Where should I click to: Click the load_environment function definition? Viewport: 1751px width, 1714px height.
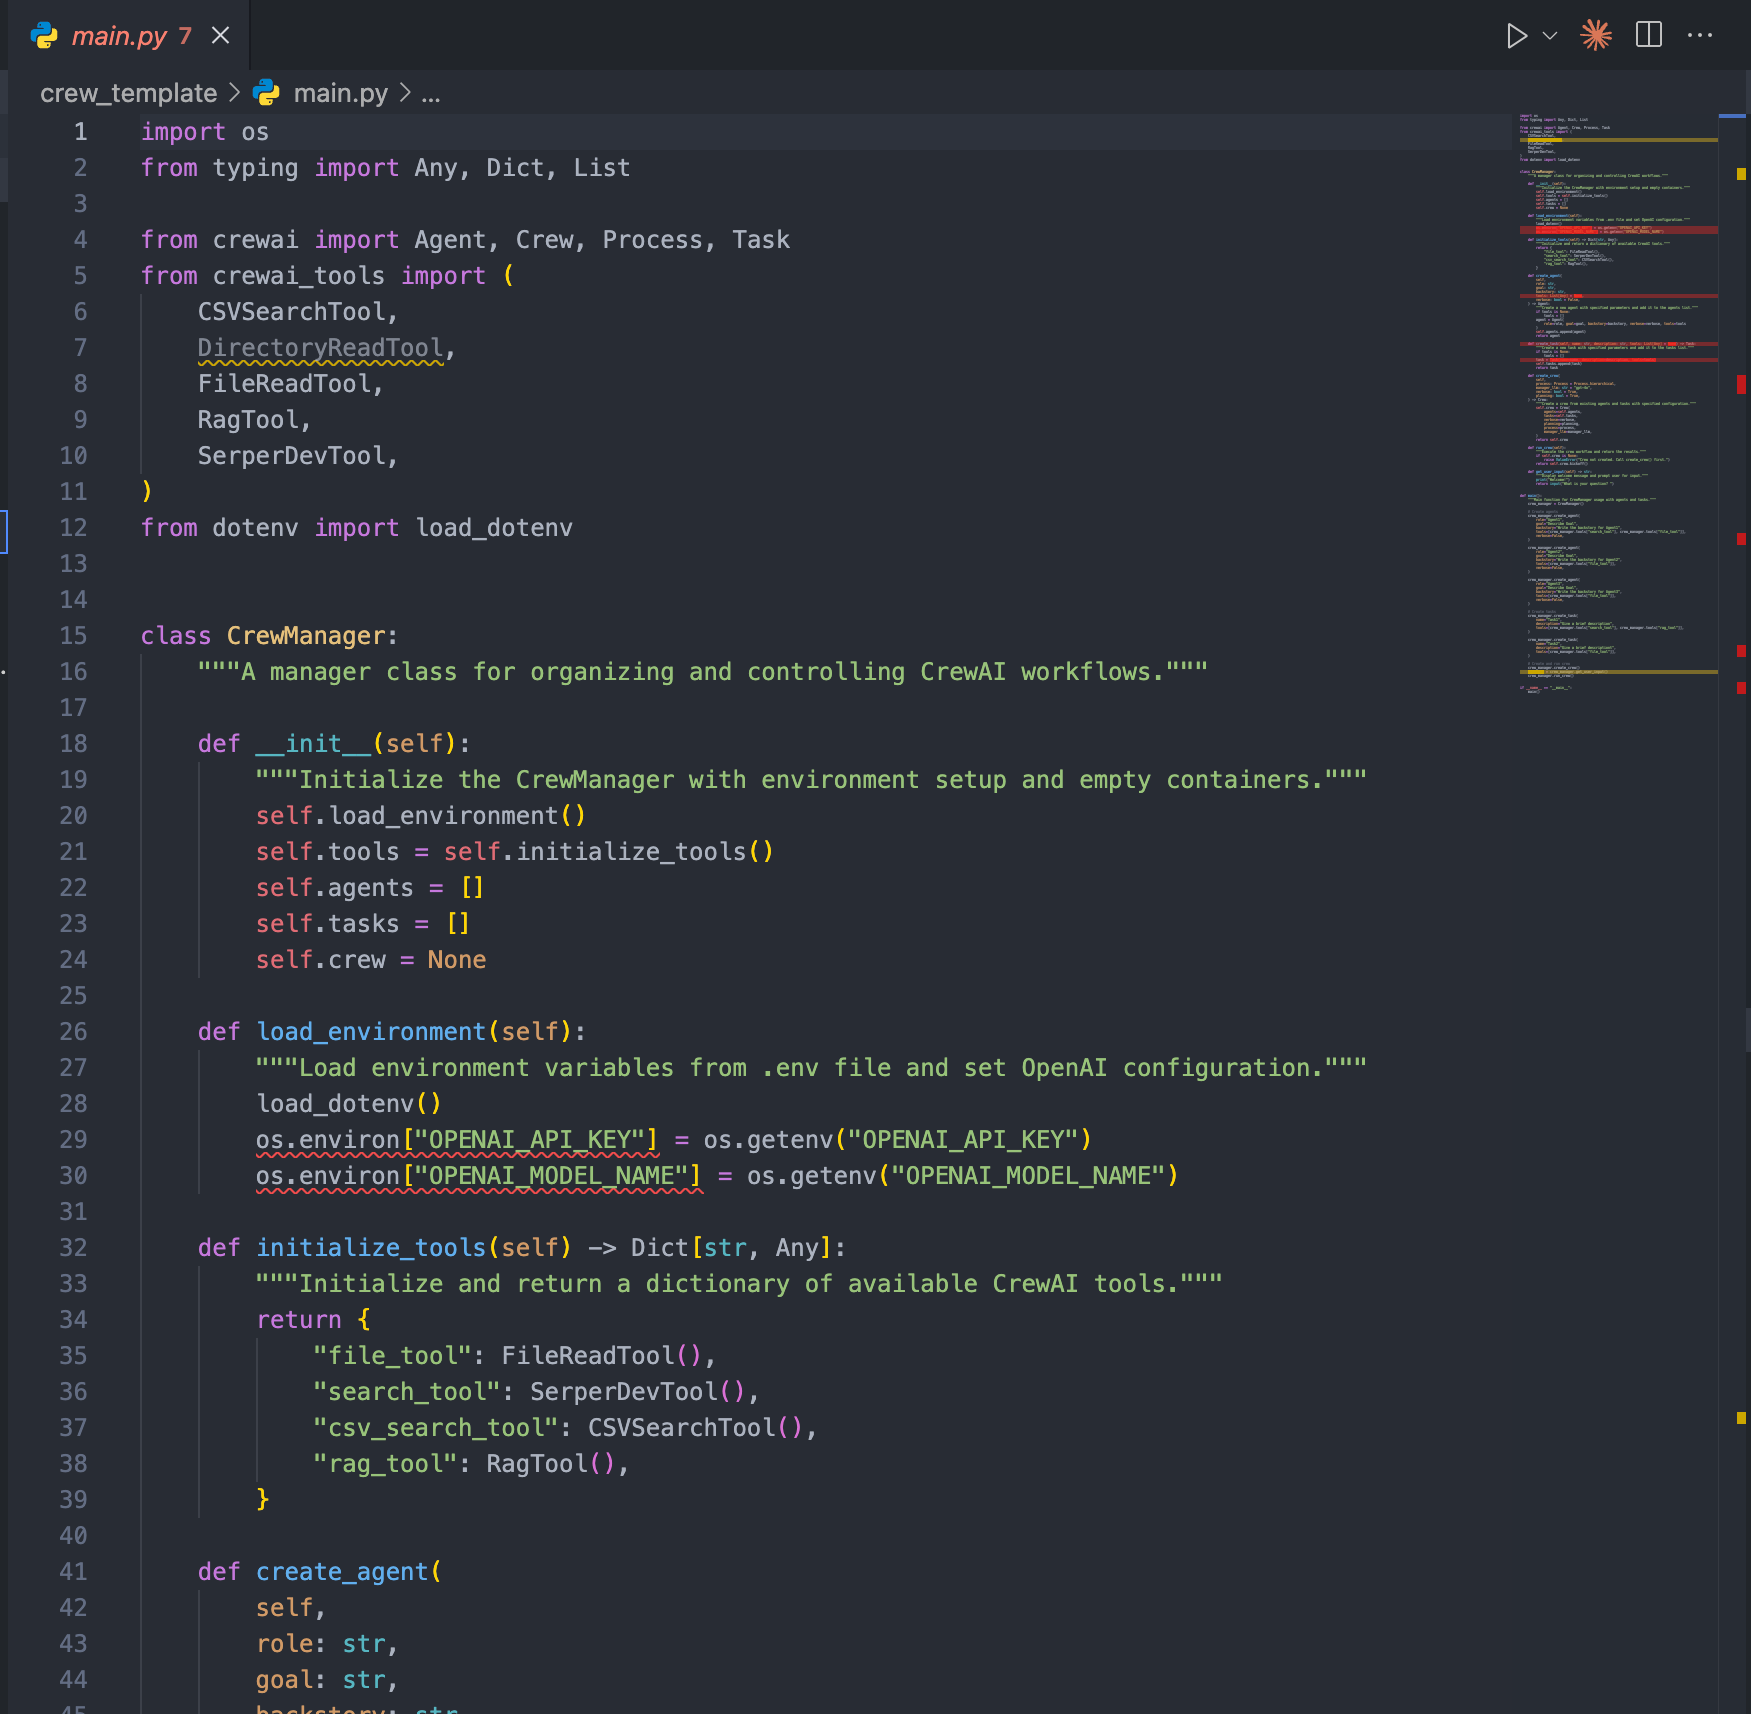click(371, 1032)
